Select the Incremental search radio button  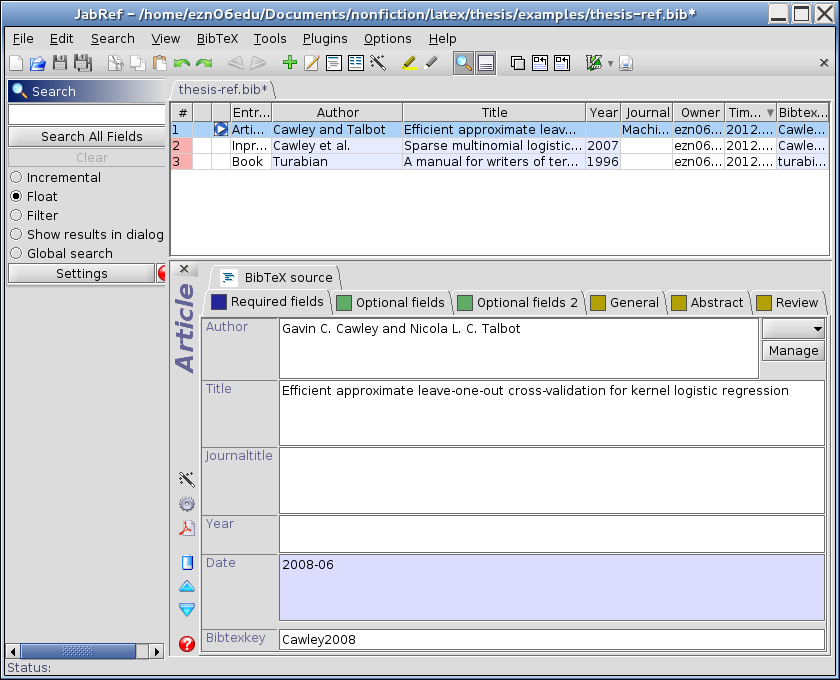16,177
